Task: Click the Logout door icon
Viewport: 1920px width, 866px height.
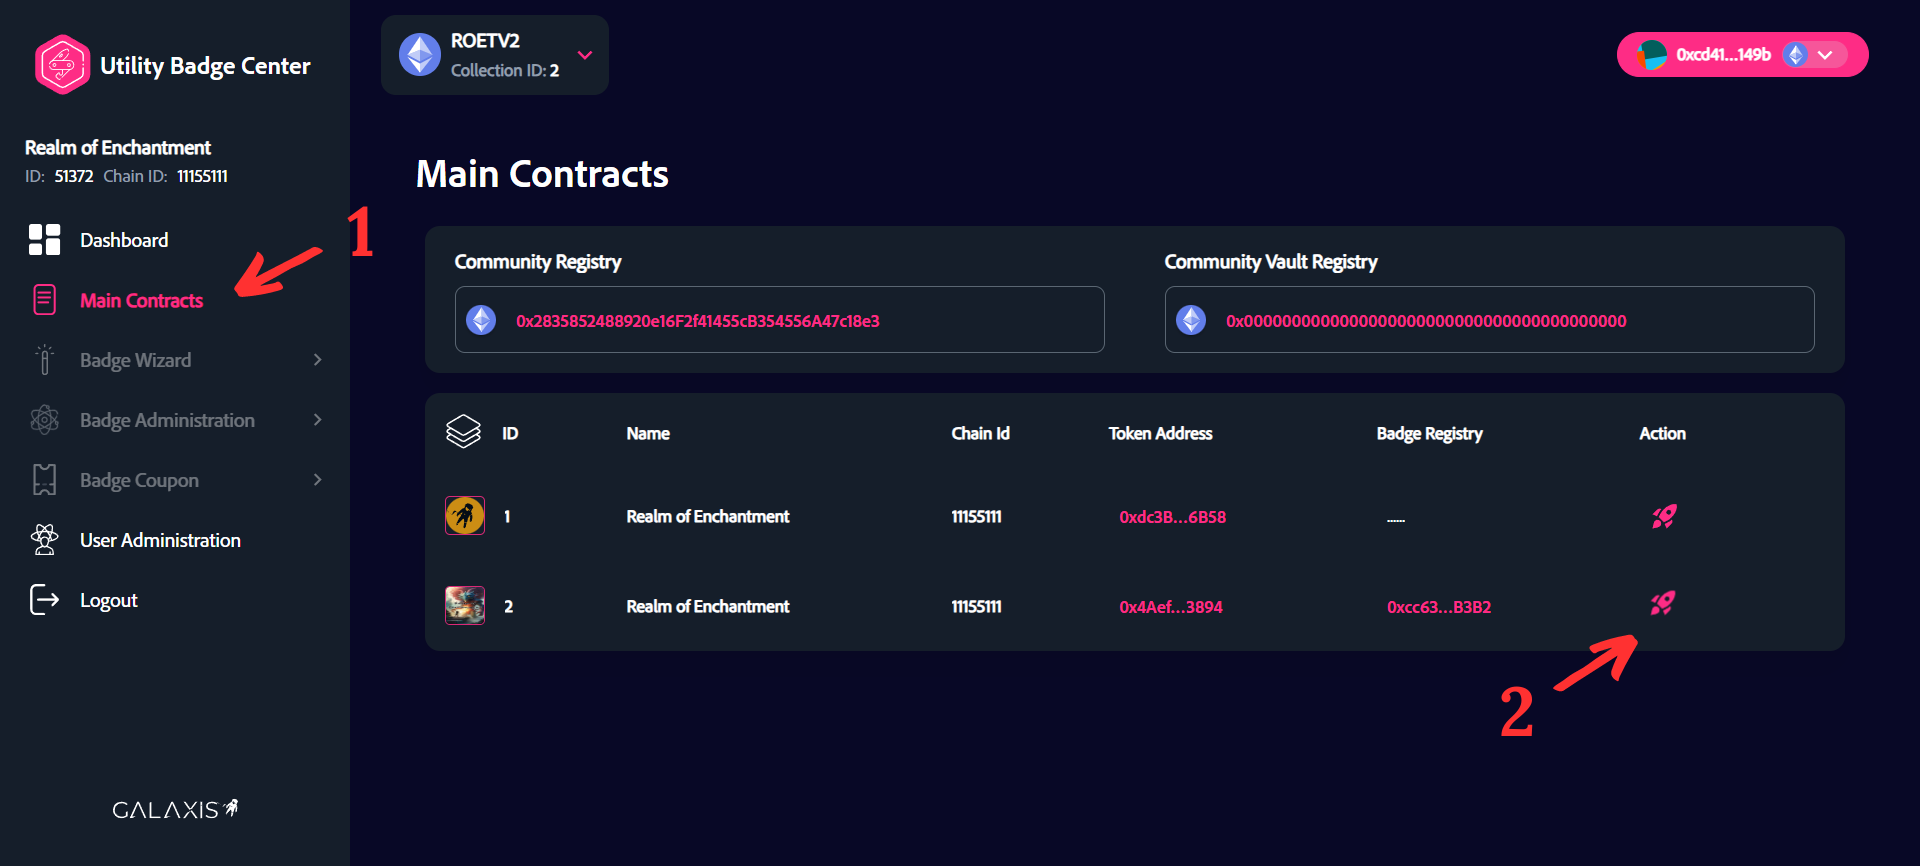Action: 44,600
